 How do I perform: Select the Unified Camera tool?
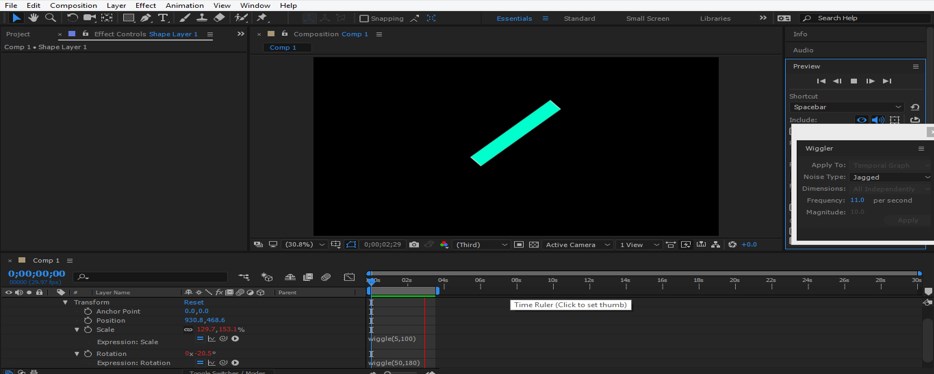click(90, 18)
